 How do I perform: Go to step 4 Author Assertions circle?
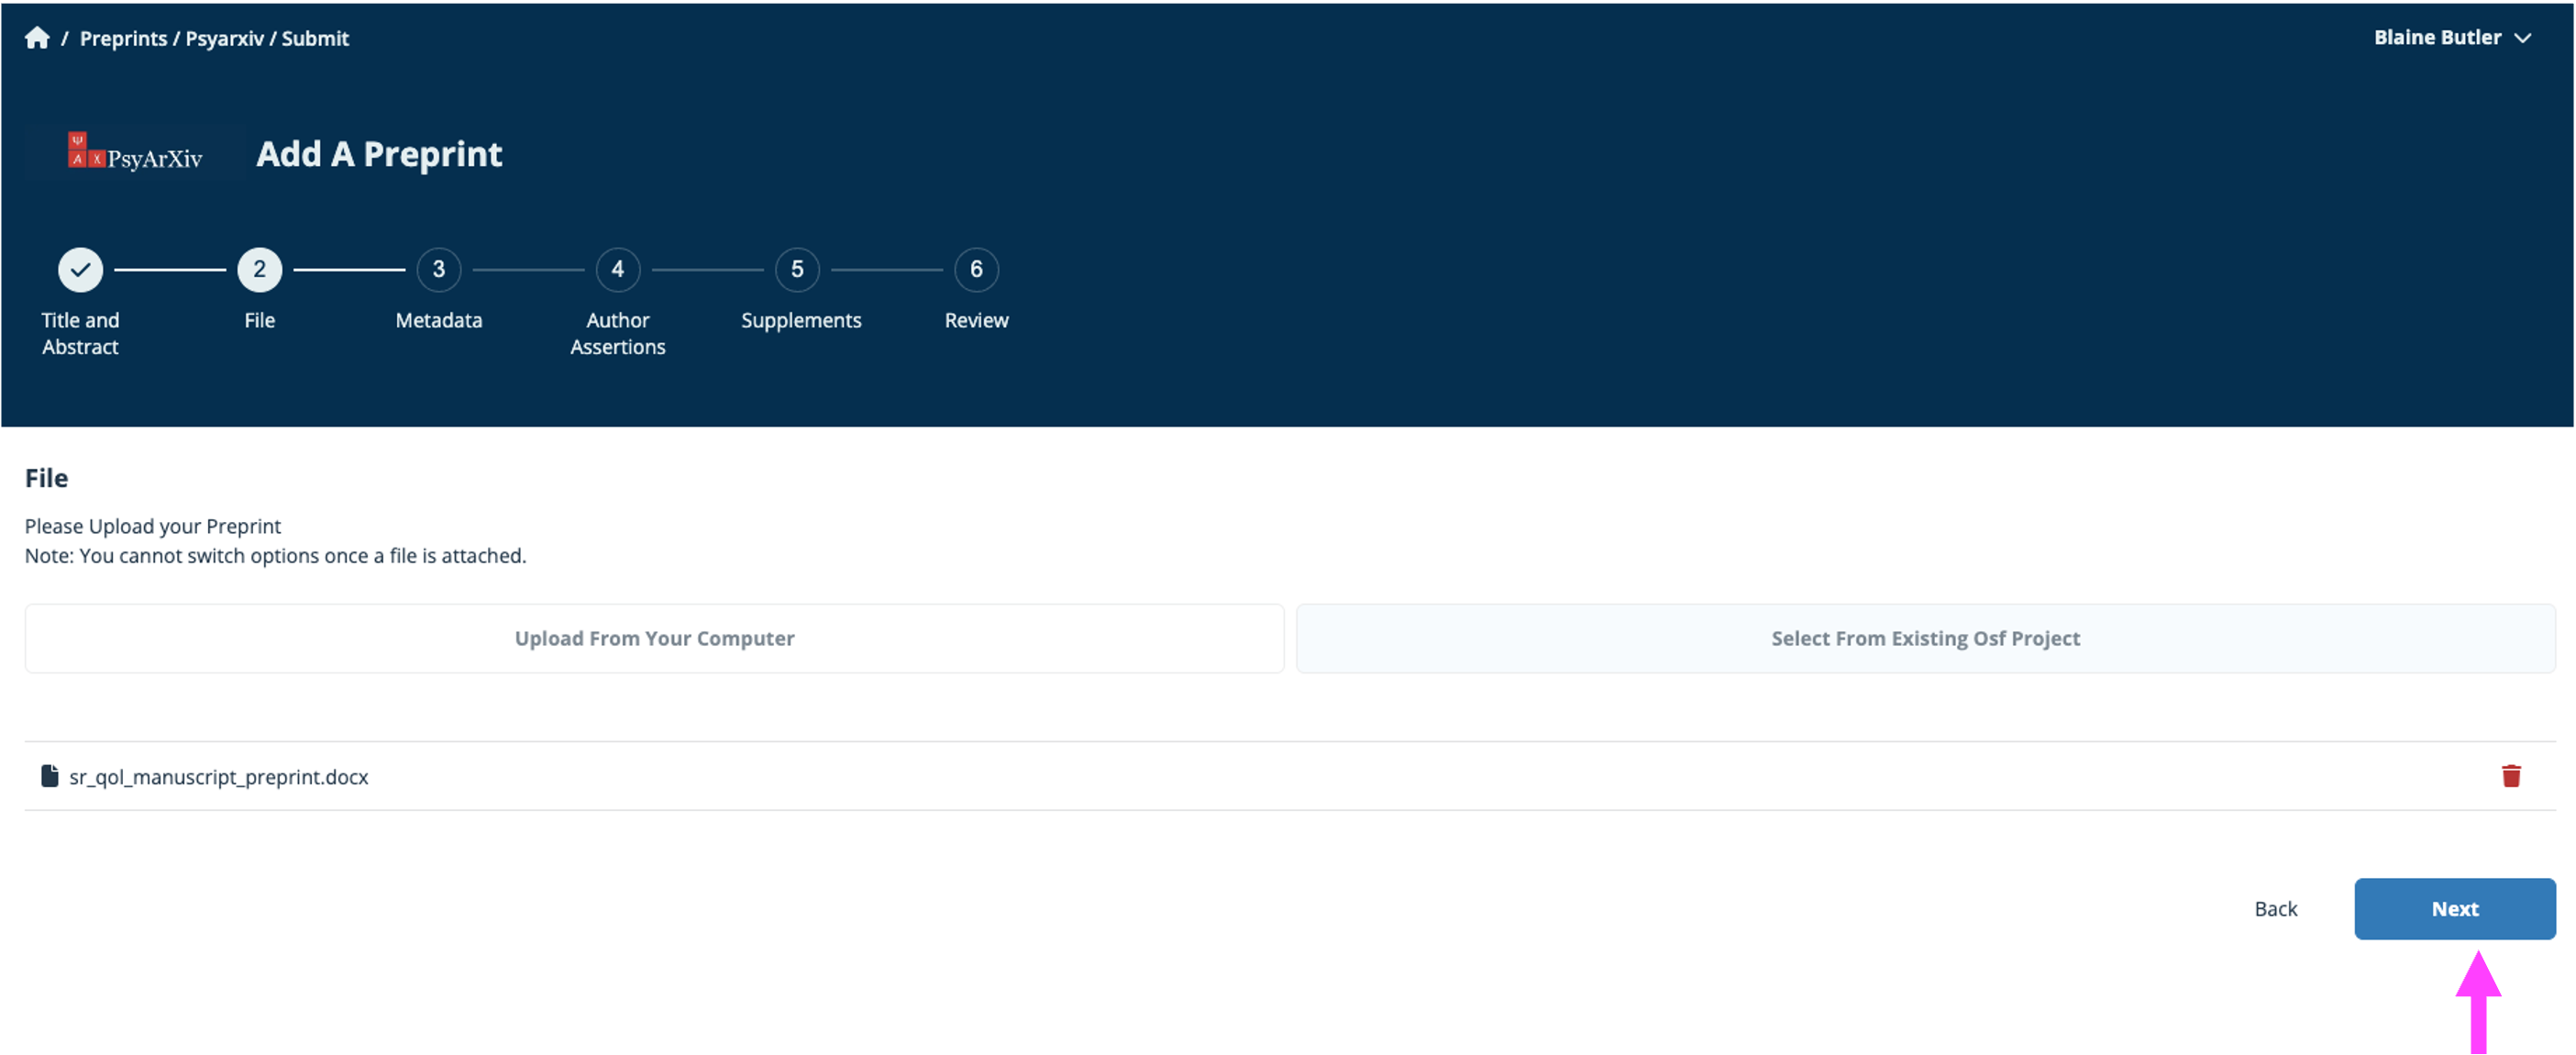pyautogui.click(x=617, y=269)
